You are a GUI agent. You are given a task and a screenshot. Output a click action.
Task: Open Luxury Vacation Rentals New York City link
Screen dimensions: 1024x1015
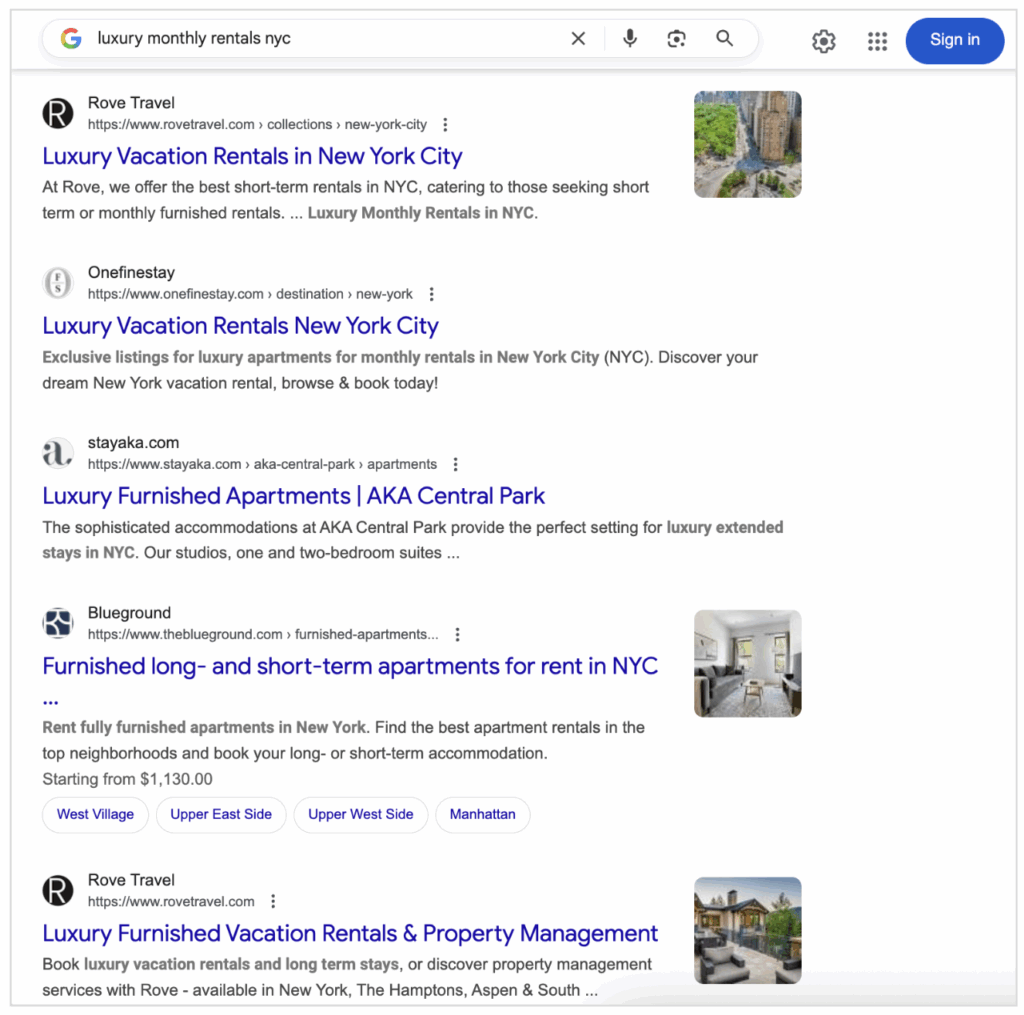click(x=240, y=326)
